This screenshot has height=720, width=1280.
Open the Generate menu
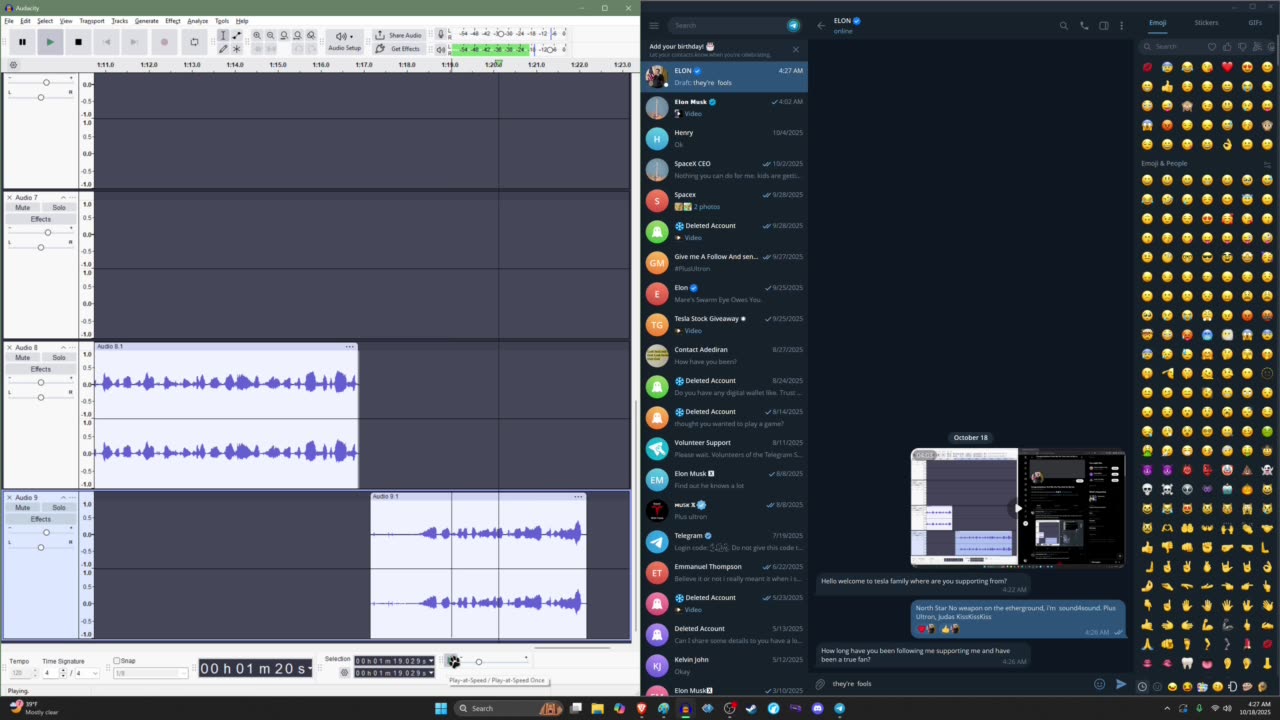click(x=146, y=21)
